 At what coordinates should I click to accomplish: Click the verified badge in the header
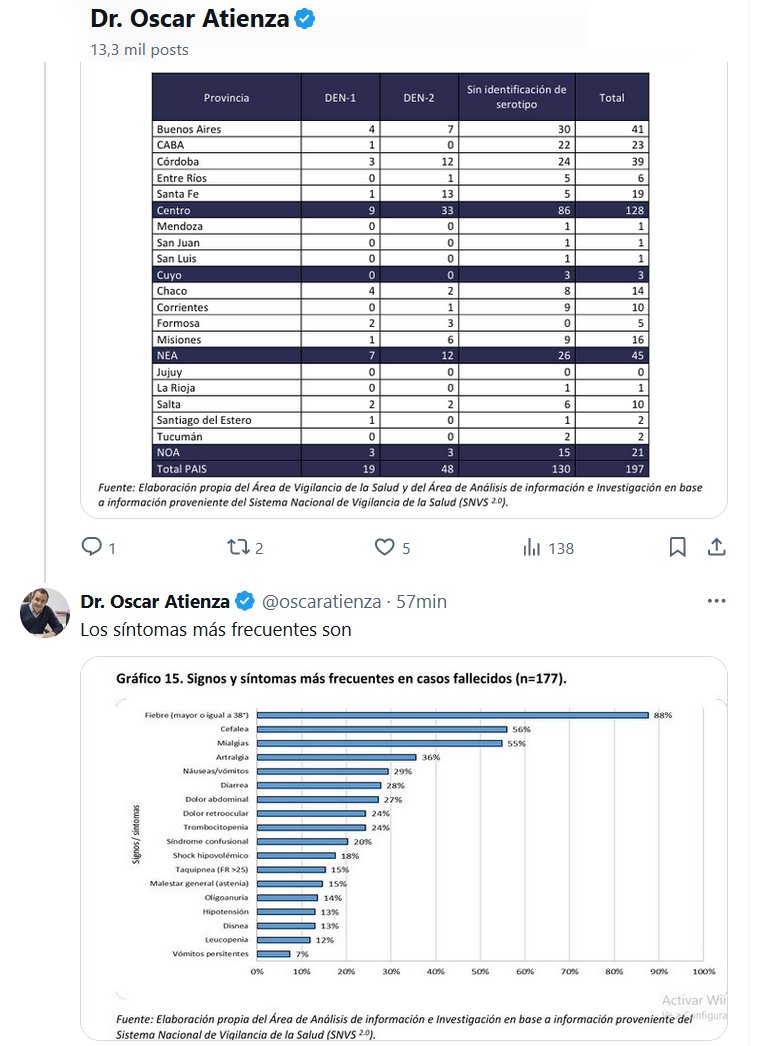(x=306, y=19)
